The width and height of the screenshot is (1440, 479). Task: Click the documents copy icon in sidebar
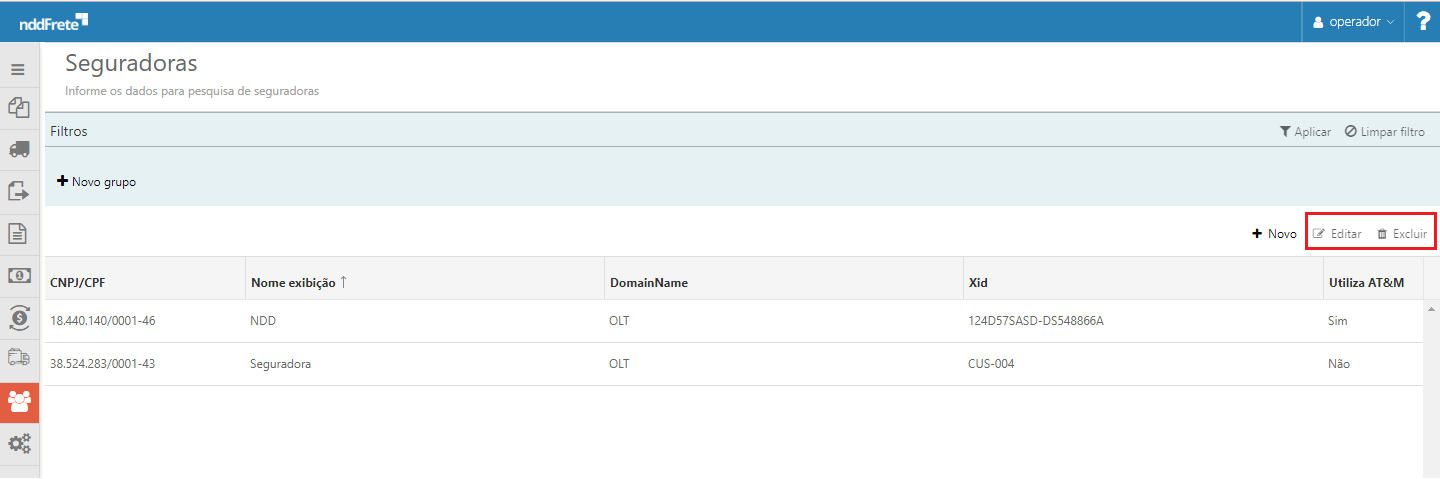[x=18, y=106]
